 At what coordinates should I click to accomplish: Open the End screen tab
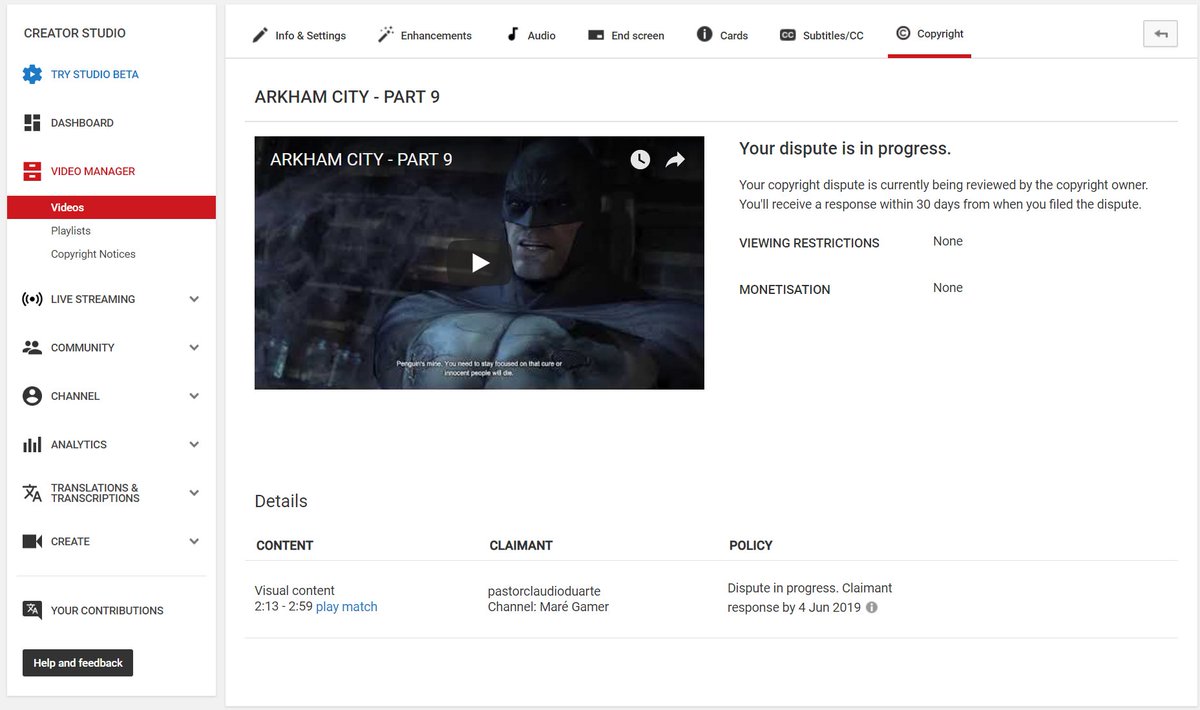[626, 35]
